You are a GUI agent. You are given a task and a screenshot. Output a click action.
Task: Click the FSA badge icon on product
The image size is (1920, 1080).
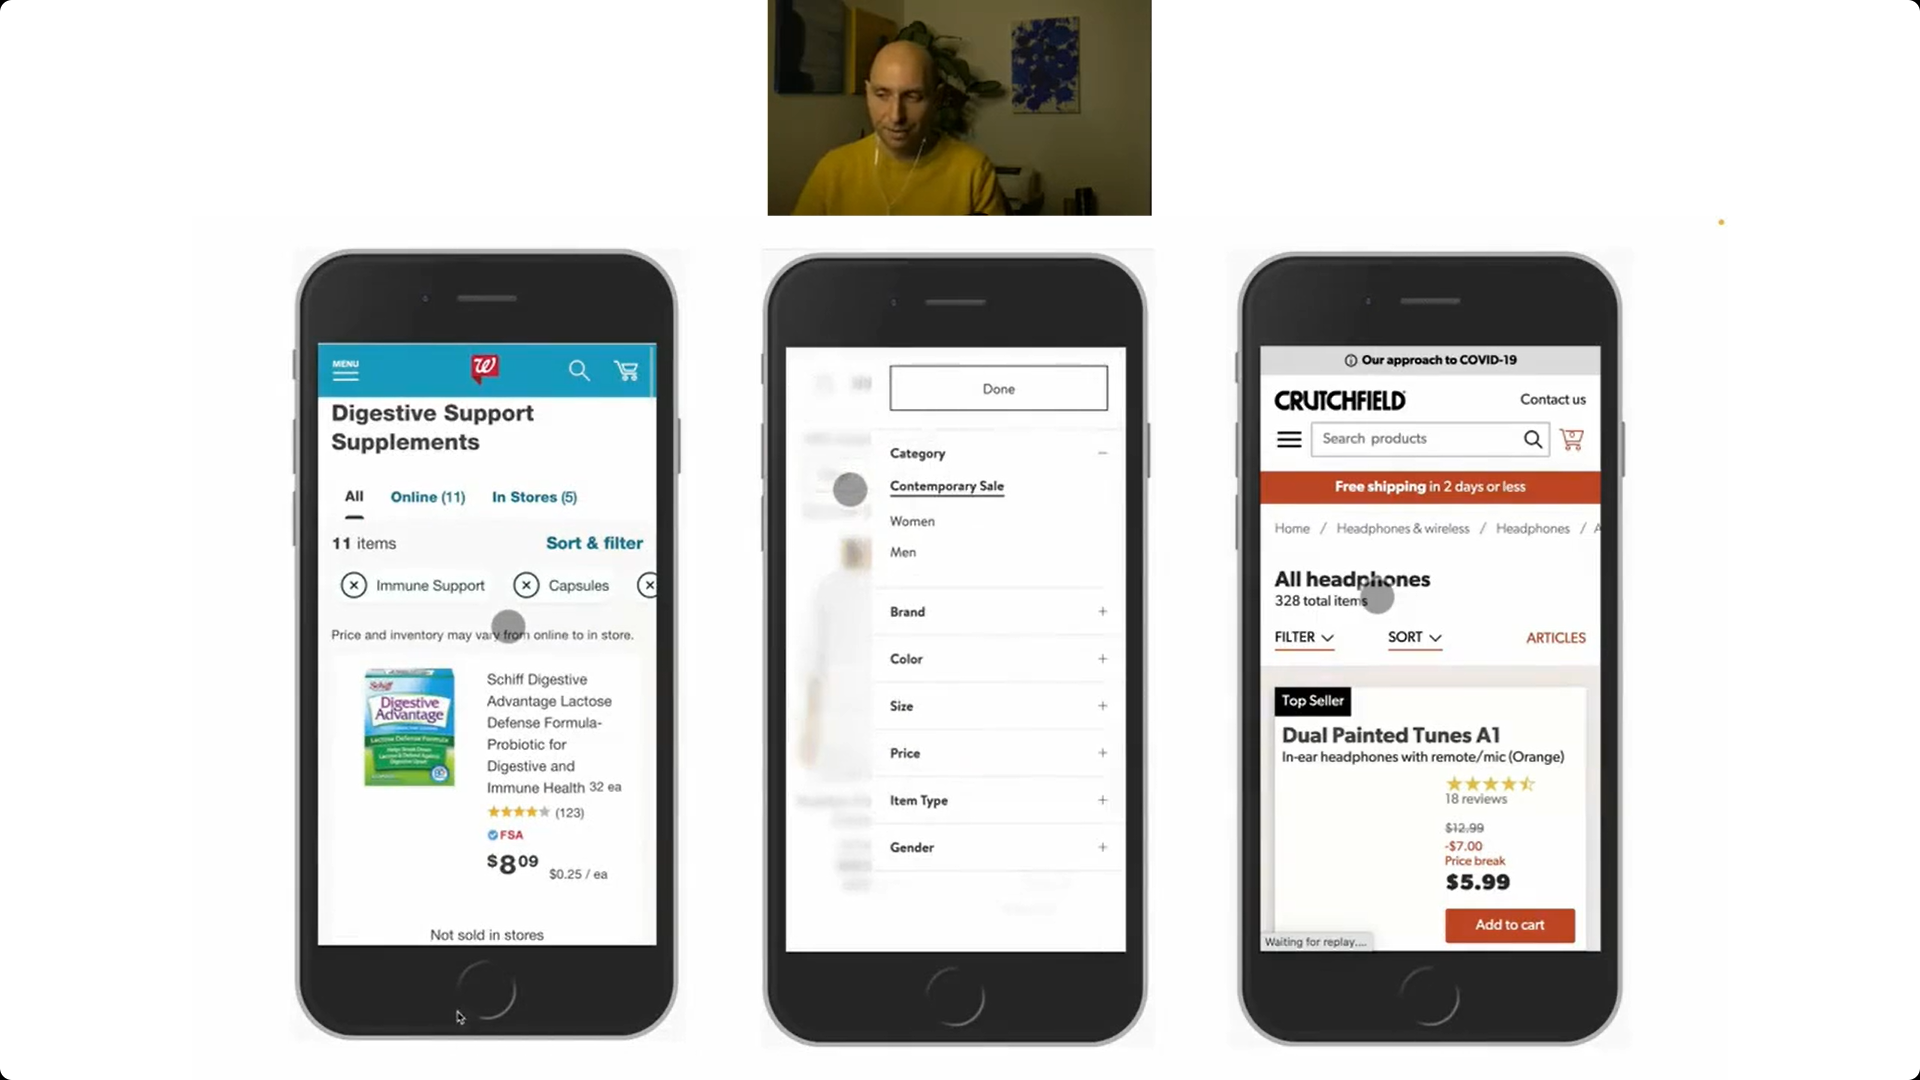click(493, 833)
